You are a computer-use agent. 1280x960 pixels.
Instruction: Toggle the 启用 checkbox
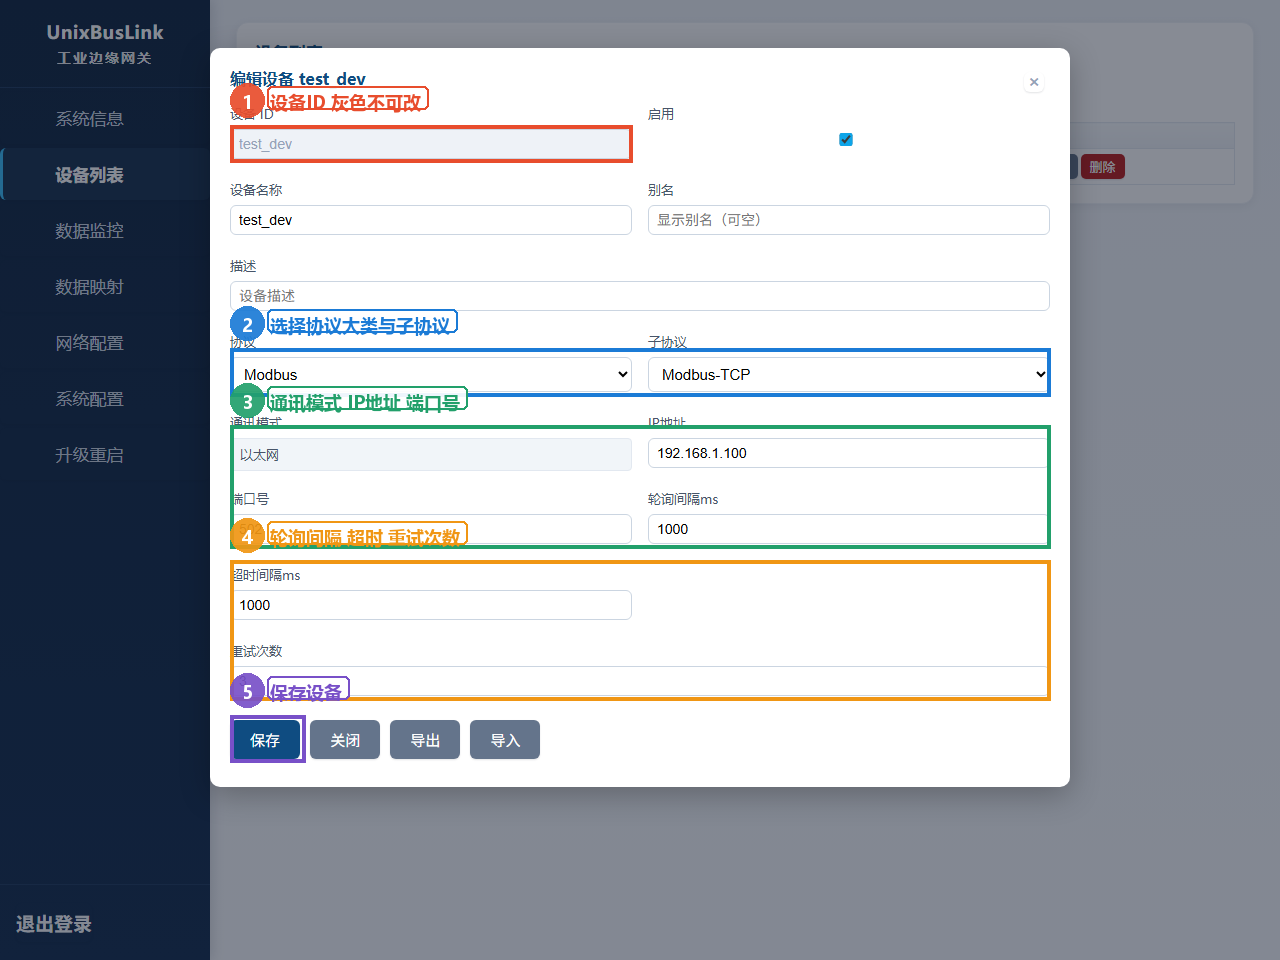point(846,139)
